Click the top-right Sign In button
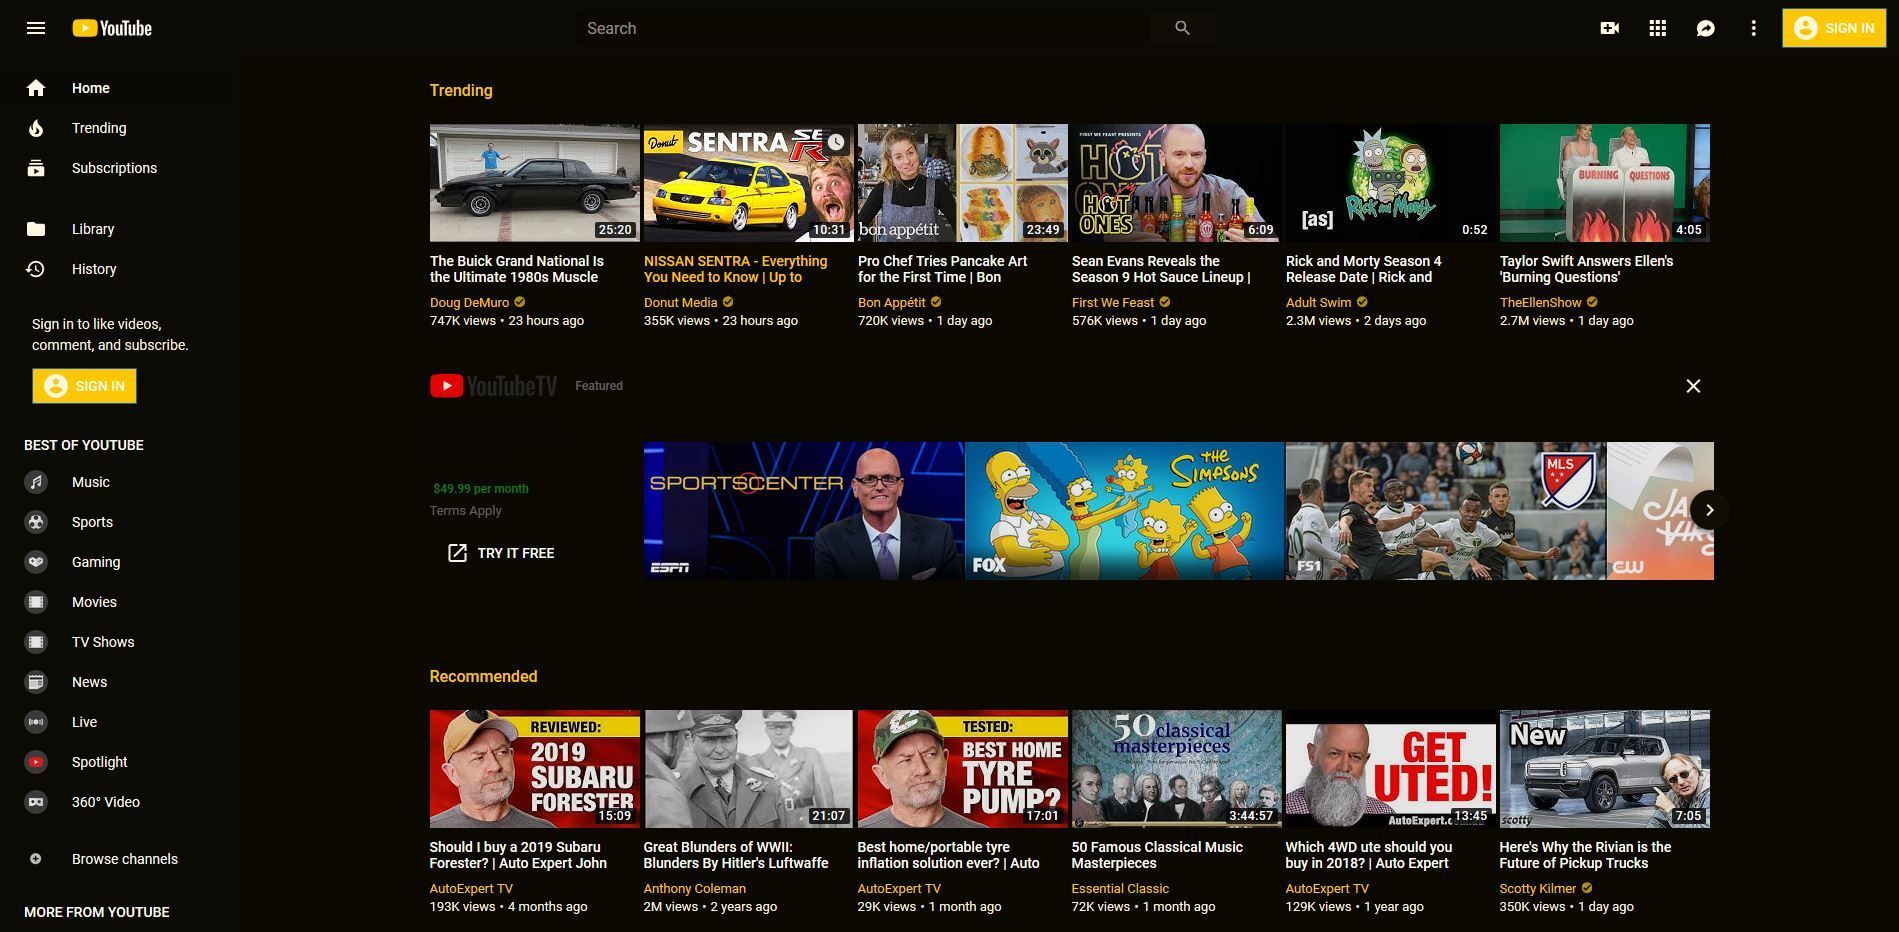 click(x=1833, y=28)
